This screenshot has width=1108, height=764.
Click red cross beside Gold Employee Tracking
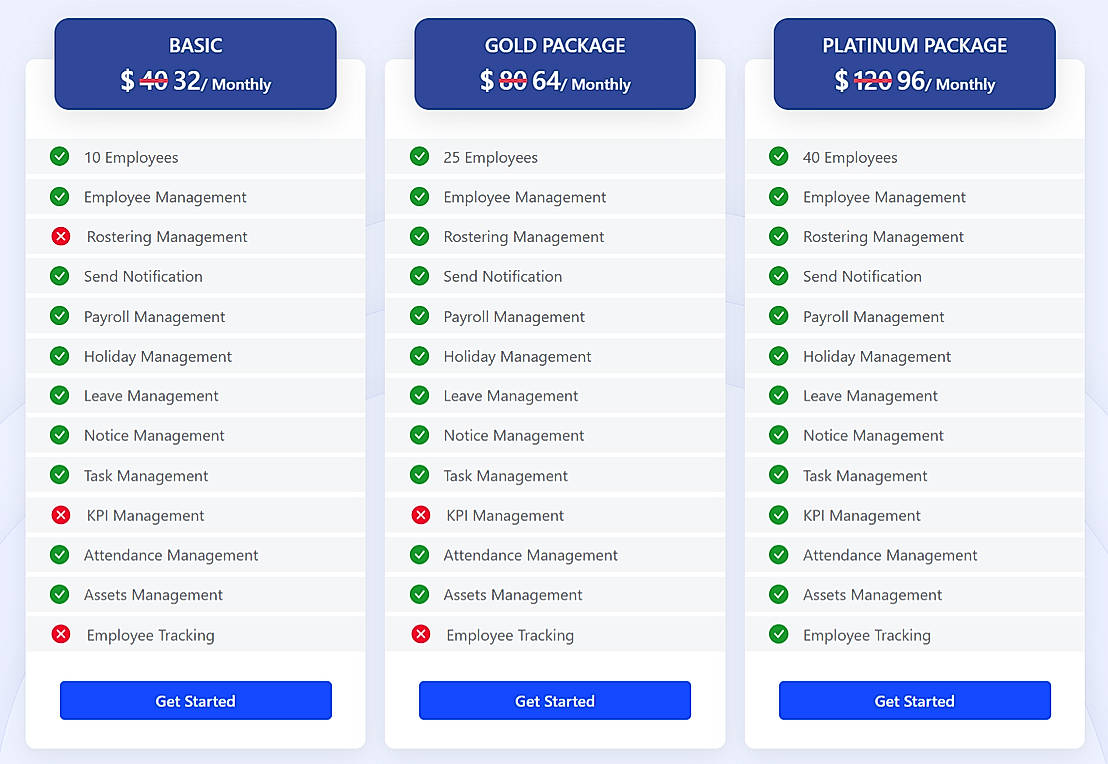click(420, 634)
